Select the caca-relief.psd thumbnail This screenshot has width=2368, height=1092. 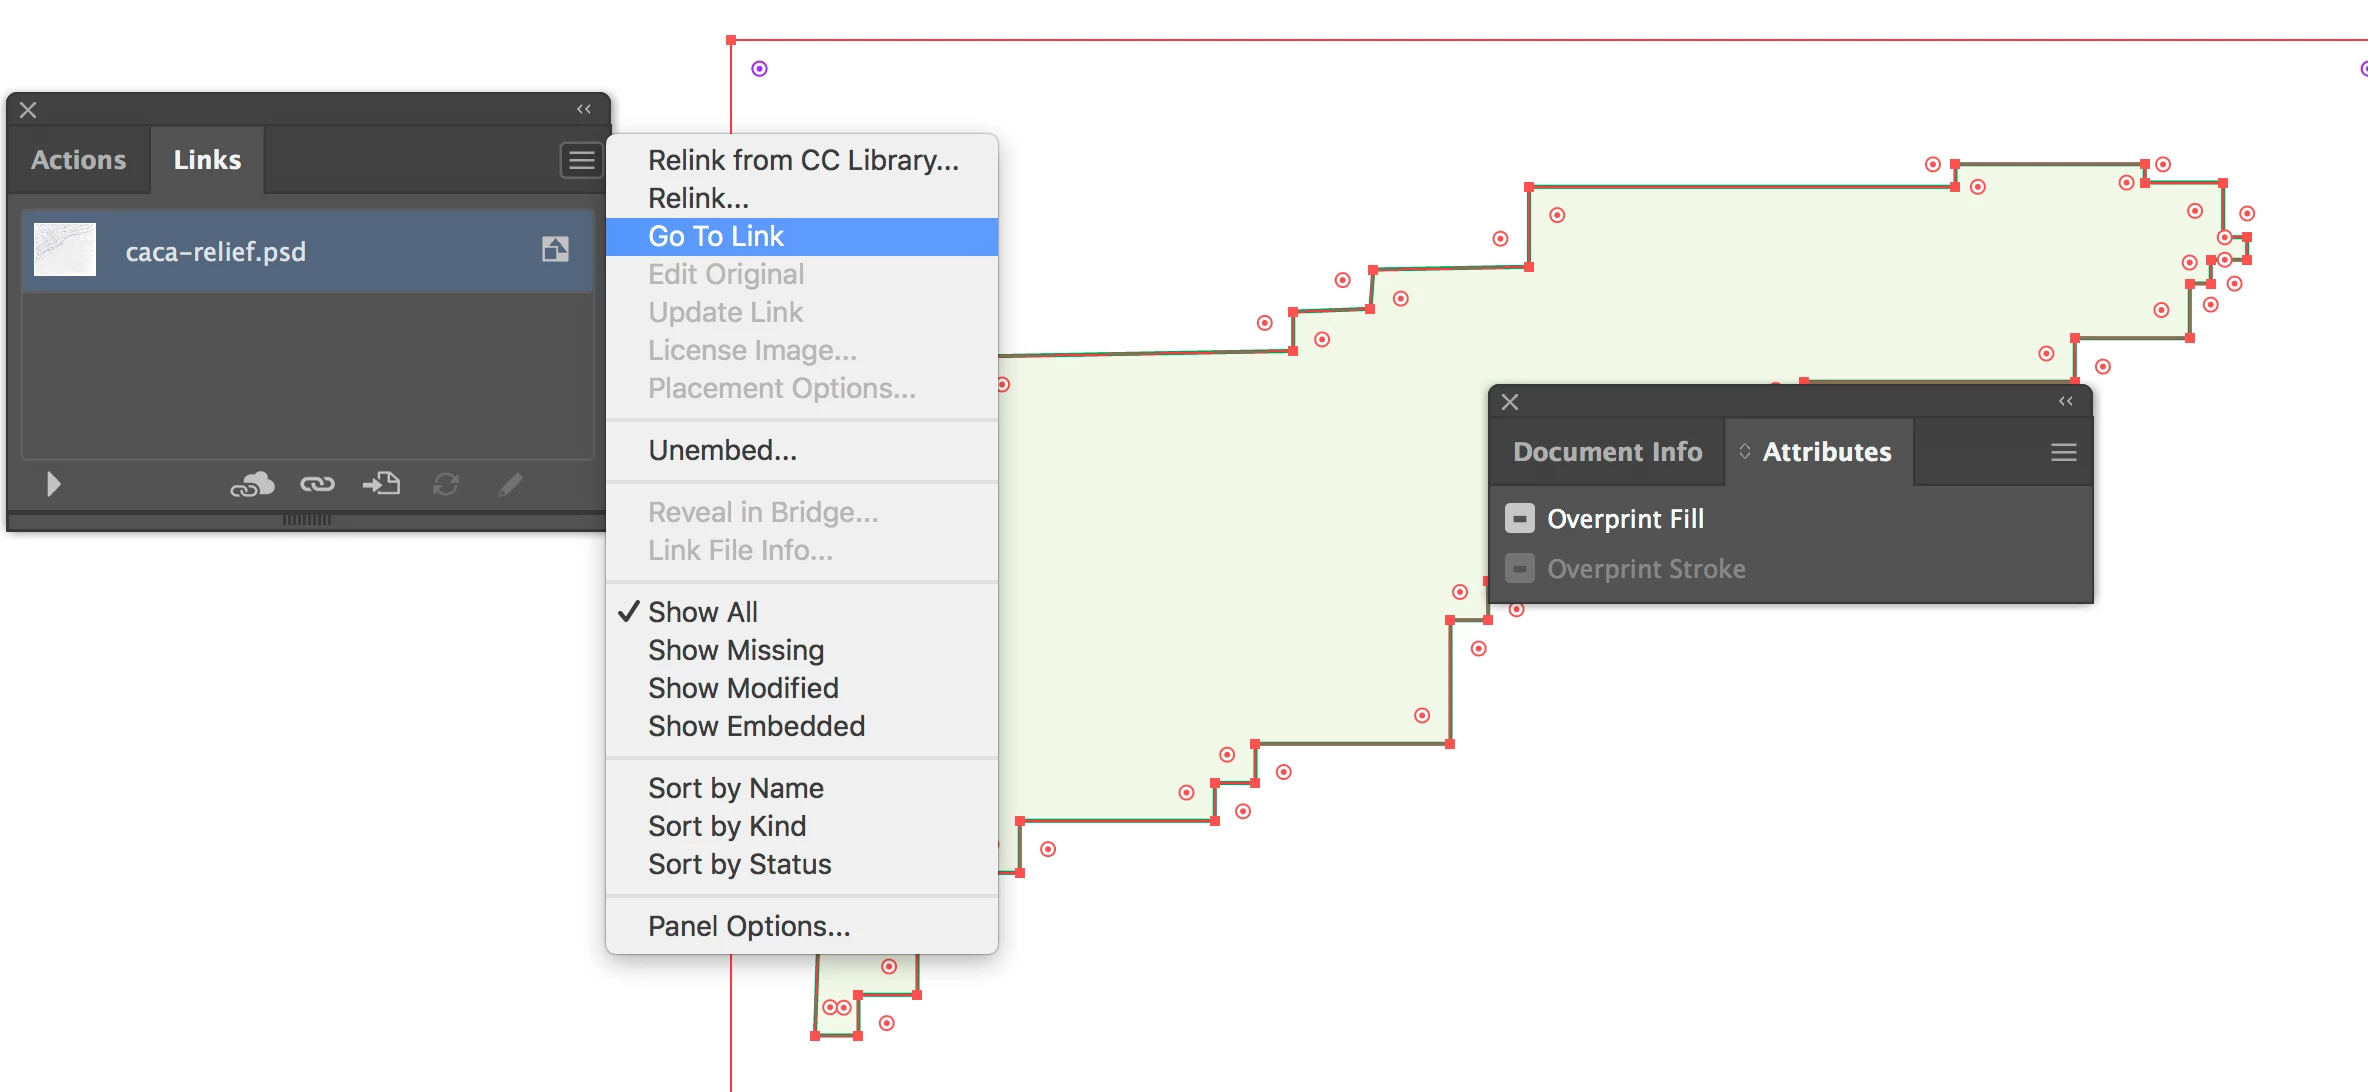coord(65,250)
